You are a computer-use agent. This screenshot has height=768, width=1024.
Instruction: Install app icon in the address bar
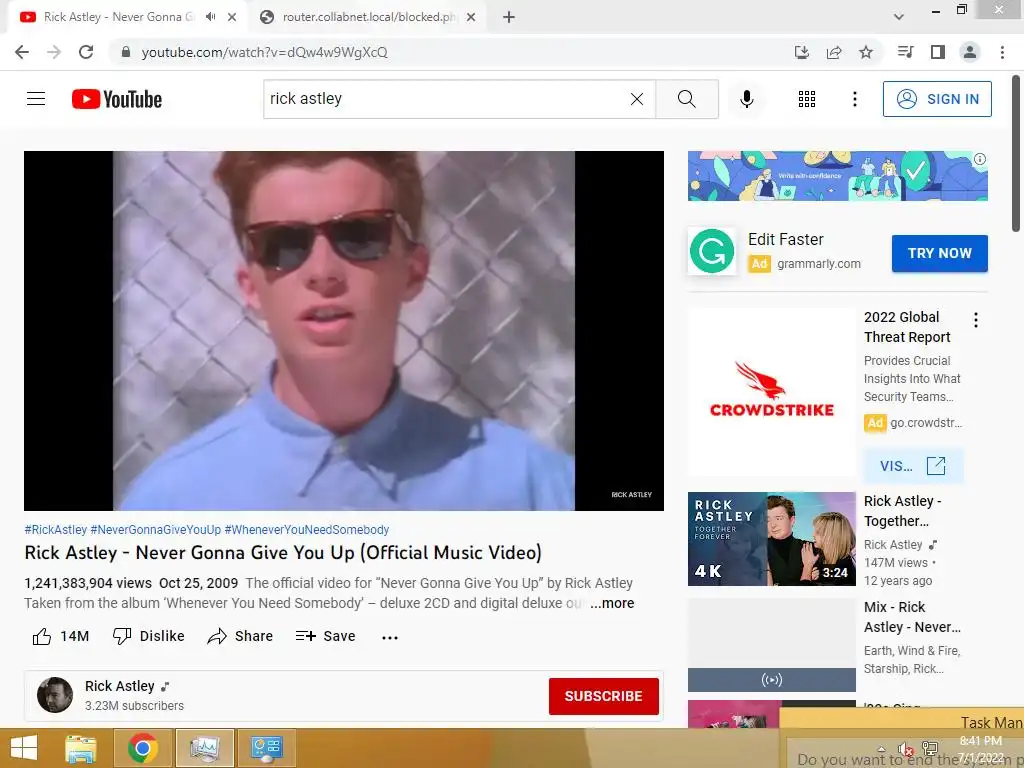click(x=802, y=52)
